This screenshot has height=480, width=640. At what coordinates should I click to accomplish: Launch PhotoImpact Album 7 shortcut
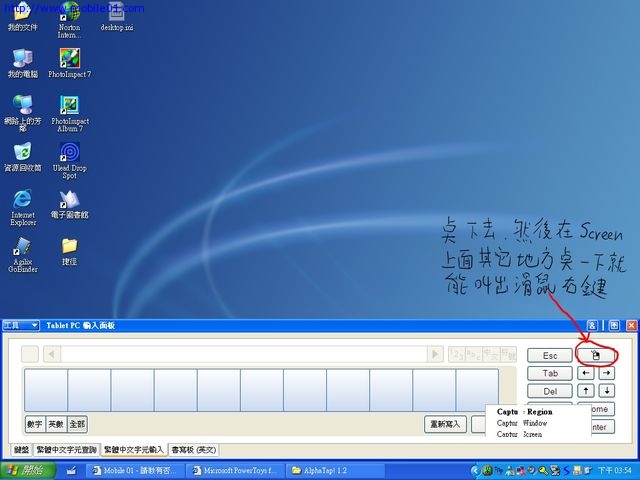[69, 113]
